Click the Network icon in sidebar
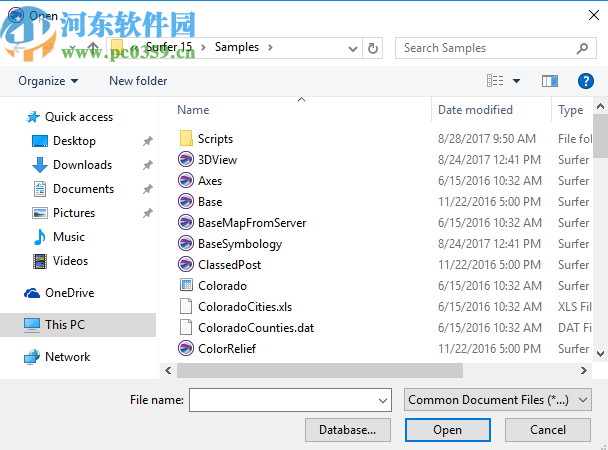This screenshot has height=450, width=608. point(32,357)
